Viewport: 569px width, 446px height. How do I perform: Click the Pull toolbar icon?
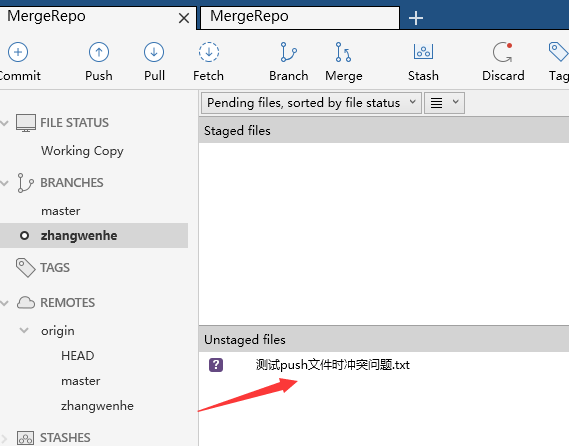pos(154,52)
